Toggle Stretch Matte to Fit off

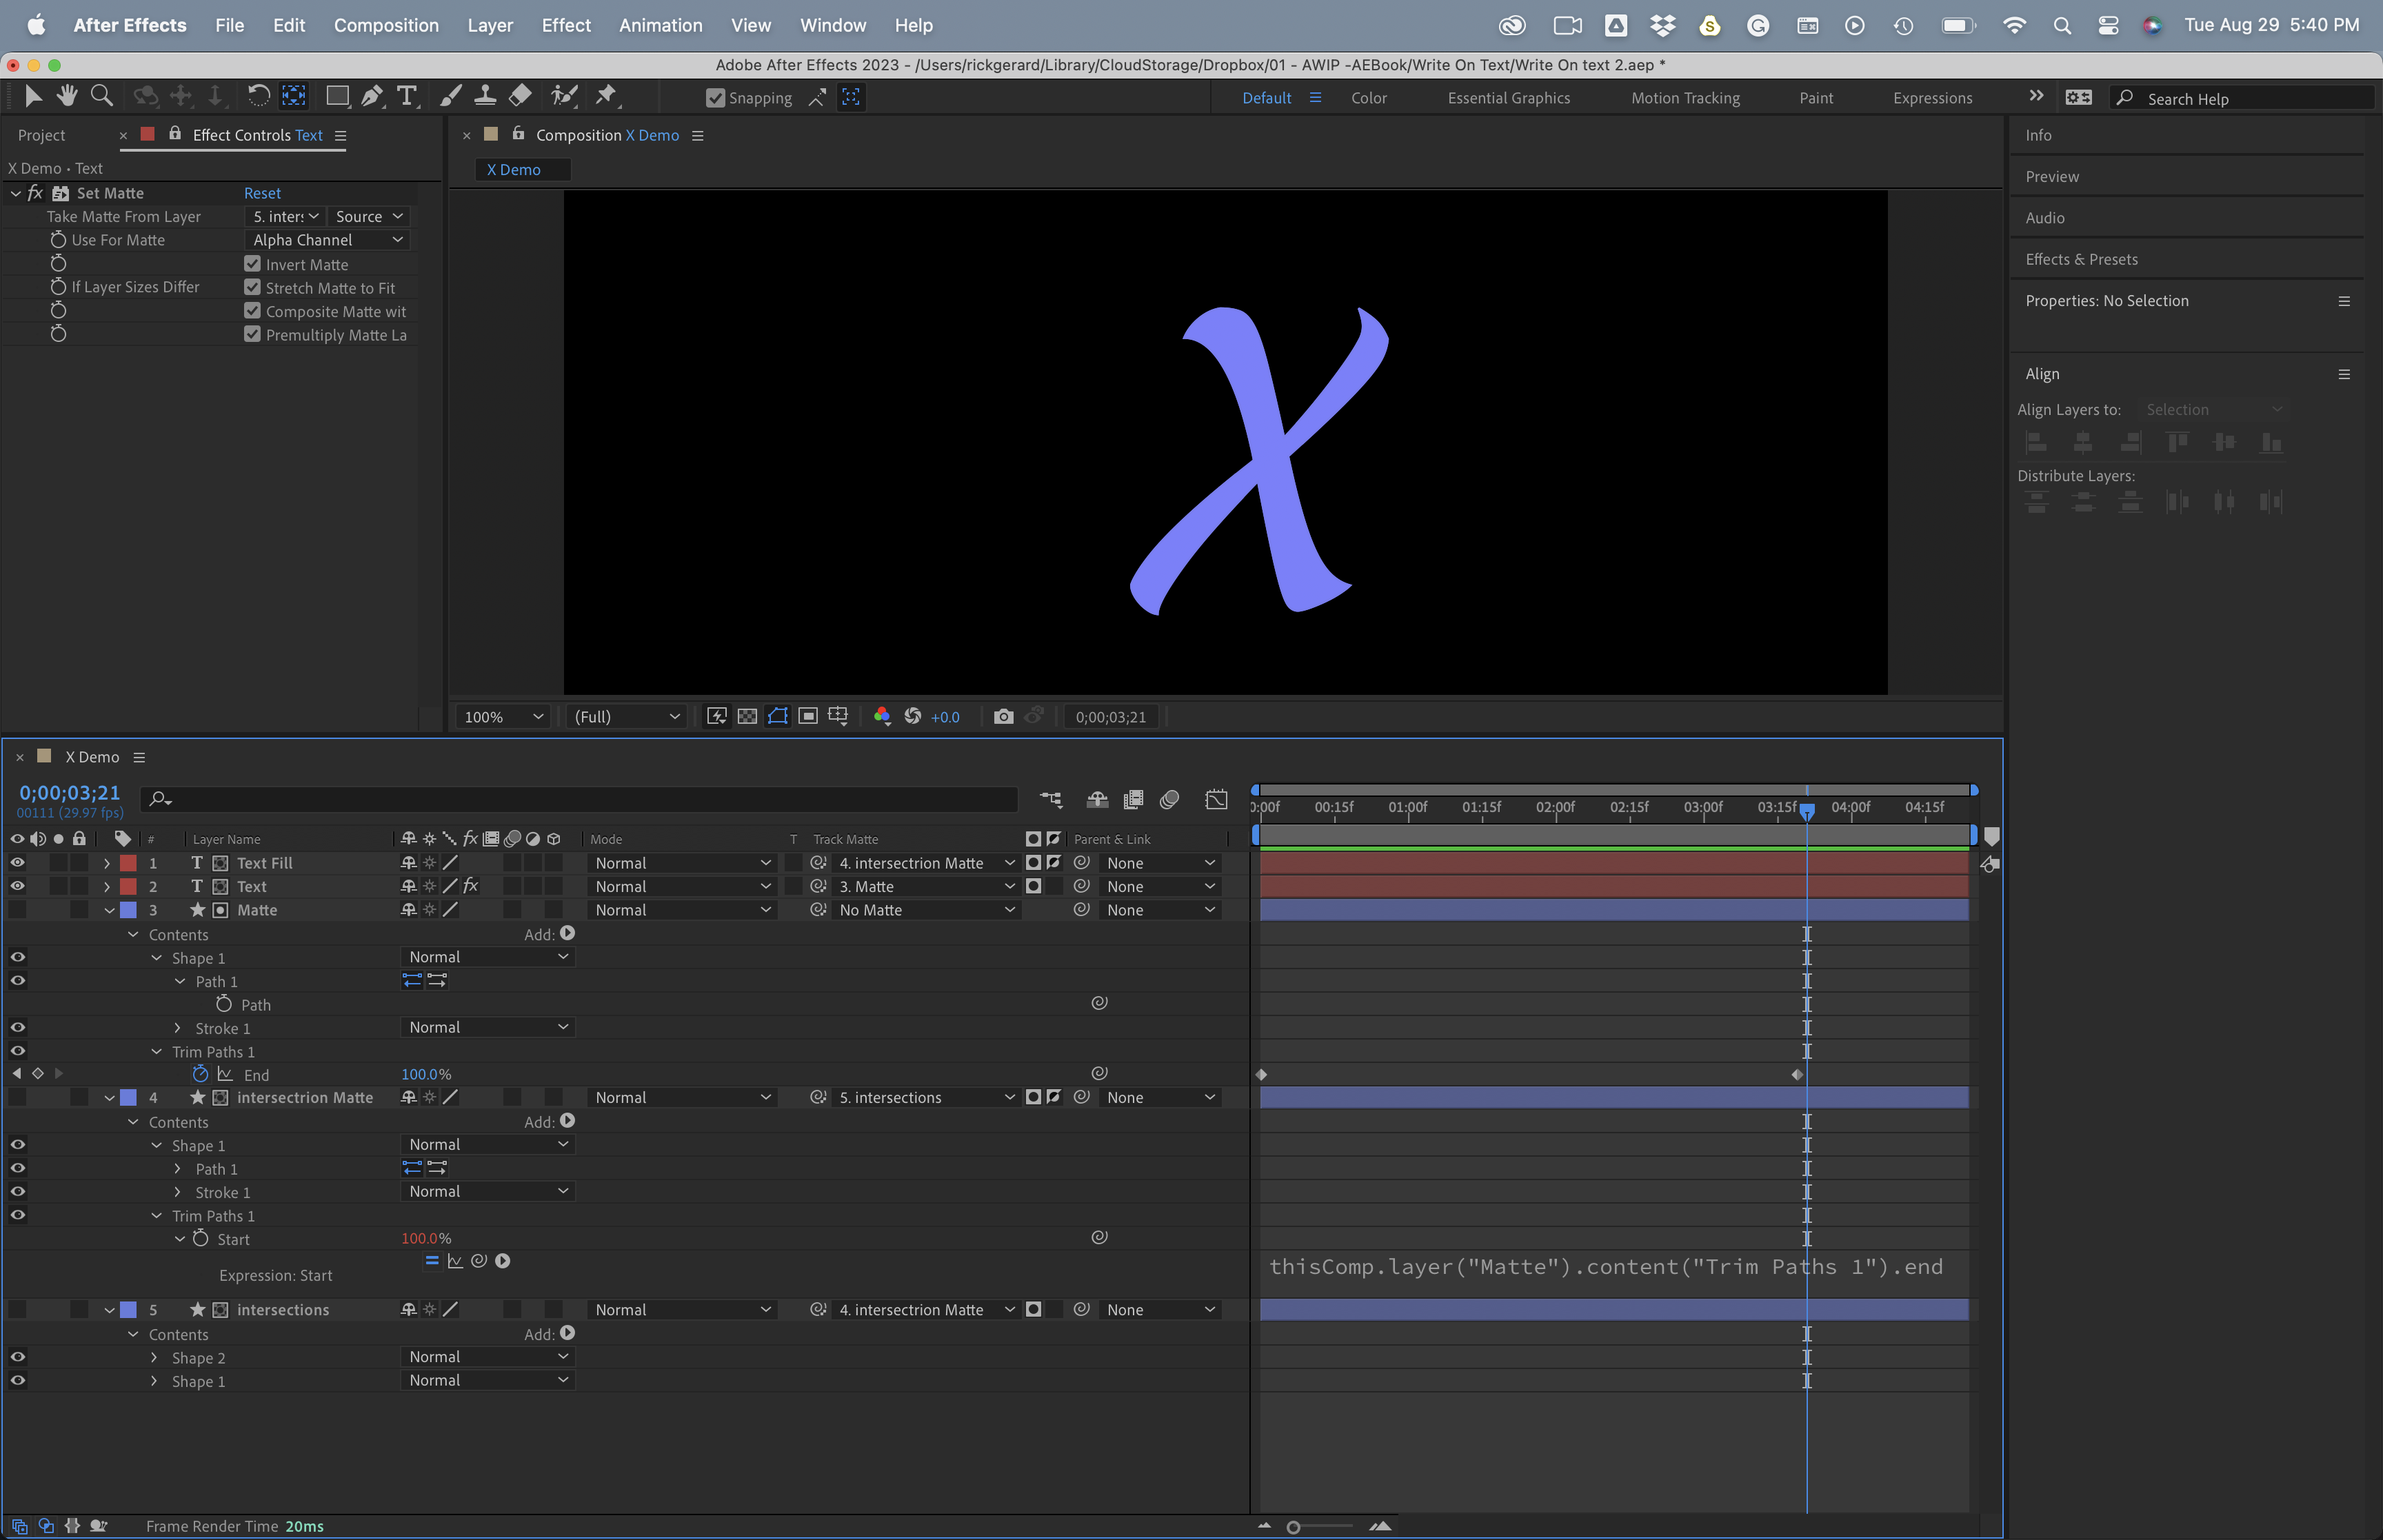(251, 287)
